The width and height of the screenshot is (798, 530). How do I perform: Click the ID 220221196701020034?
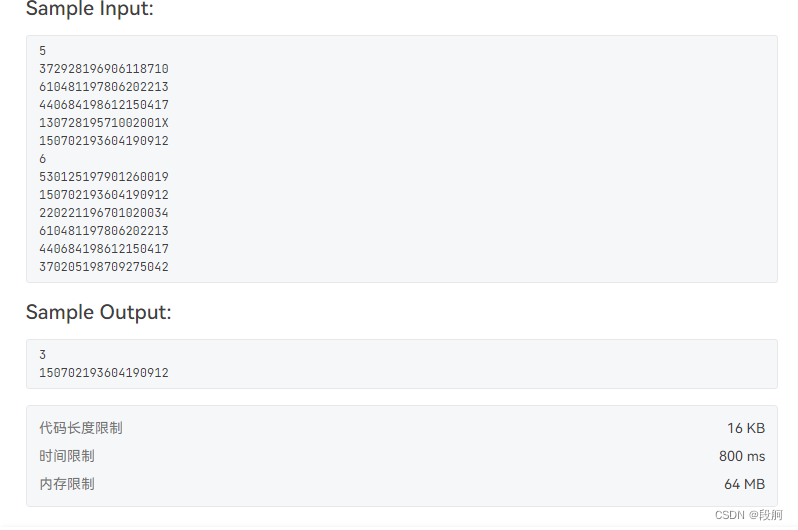click(x=103, y=213)
